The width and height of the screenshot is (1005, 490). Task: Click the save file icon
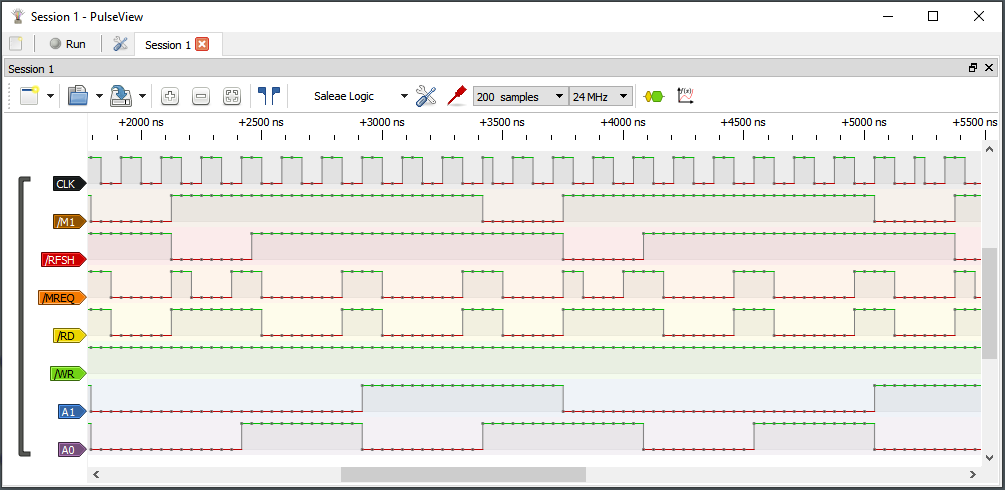121,96
